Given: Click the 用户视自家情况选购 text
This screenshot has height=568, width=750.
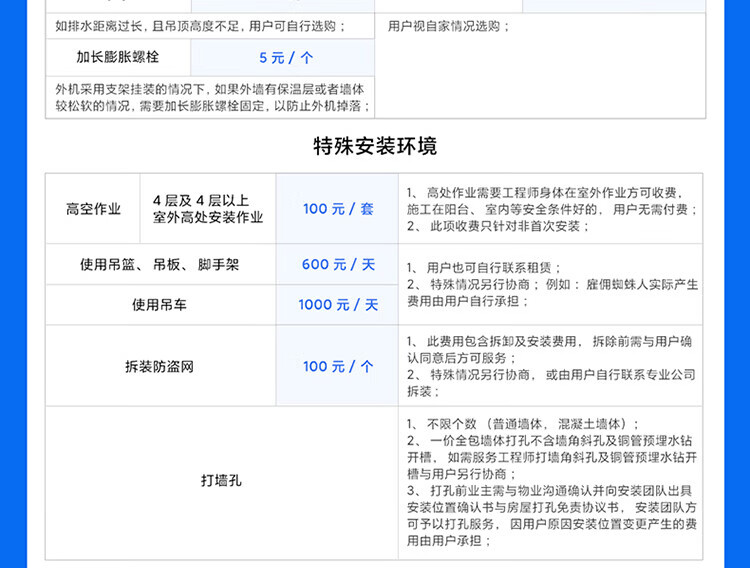Looking at the screenshot, I should coord(449,26).
